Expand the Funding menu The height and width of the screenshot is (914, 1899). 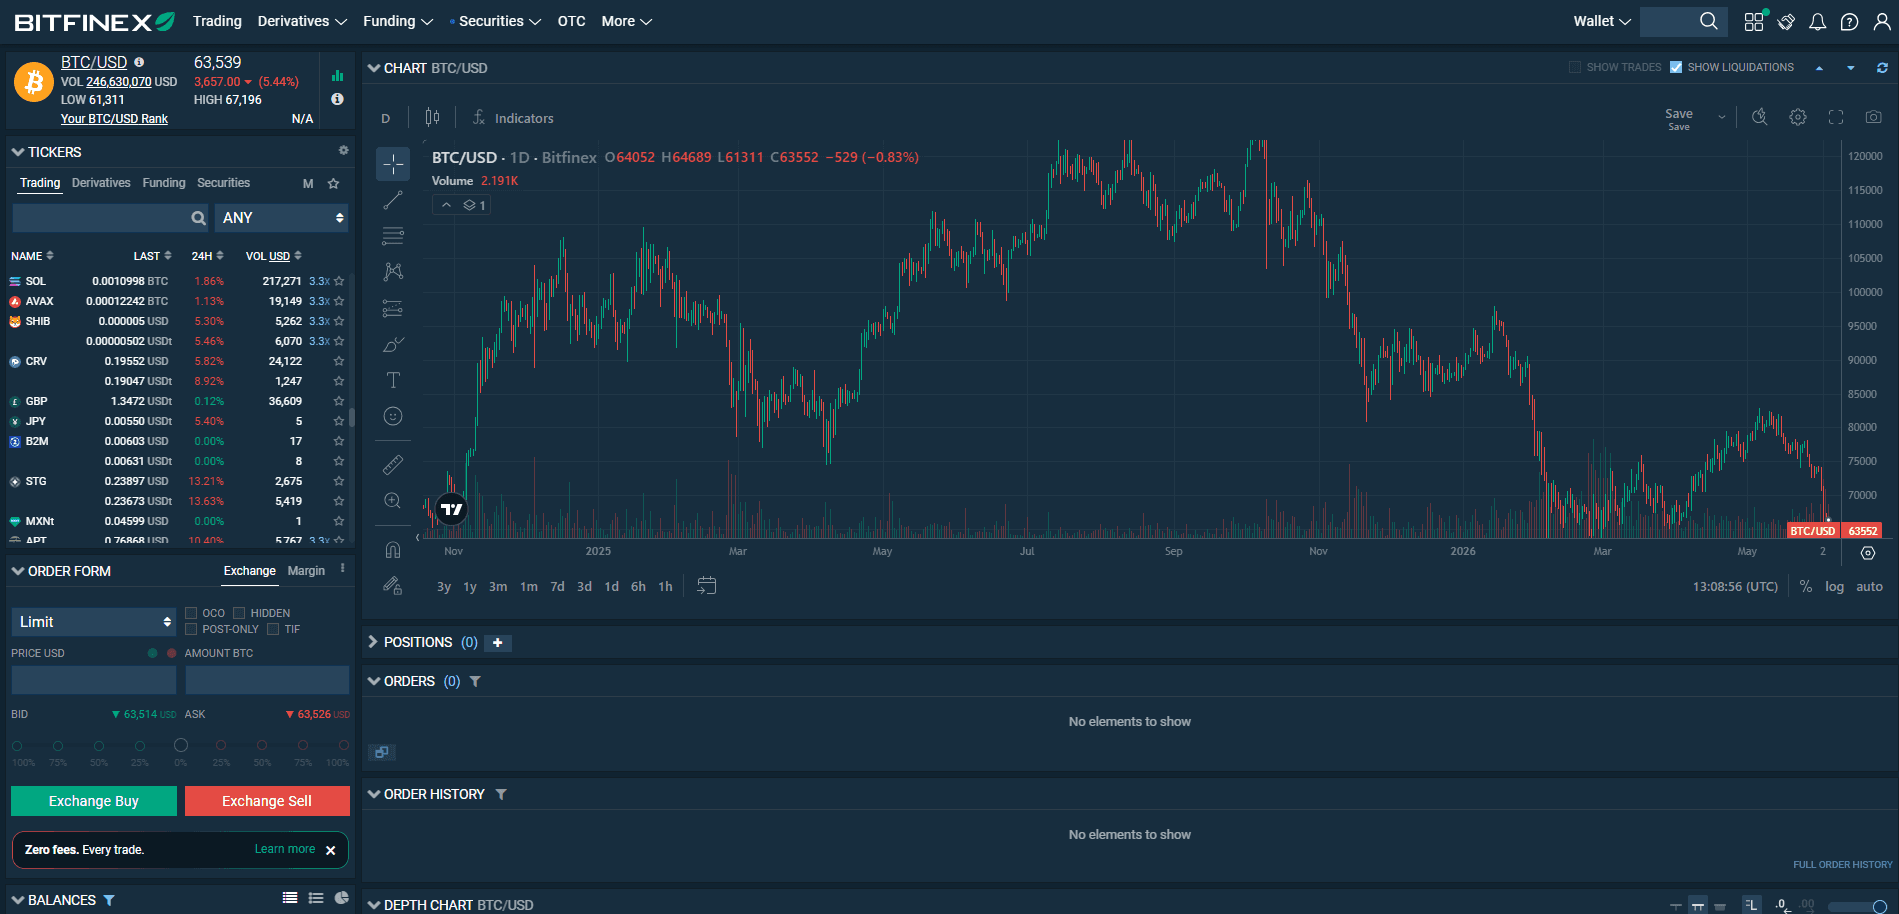click(x=398, y=21)
